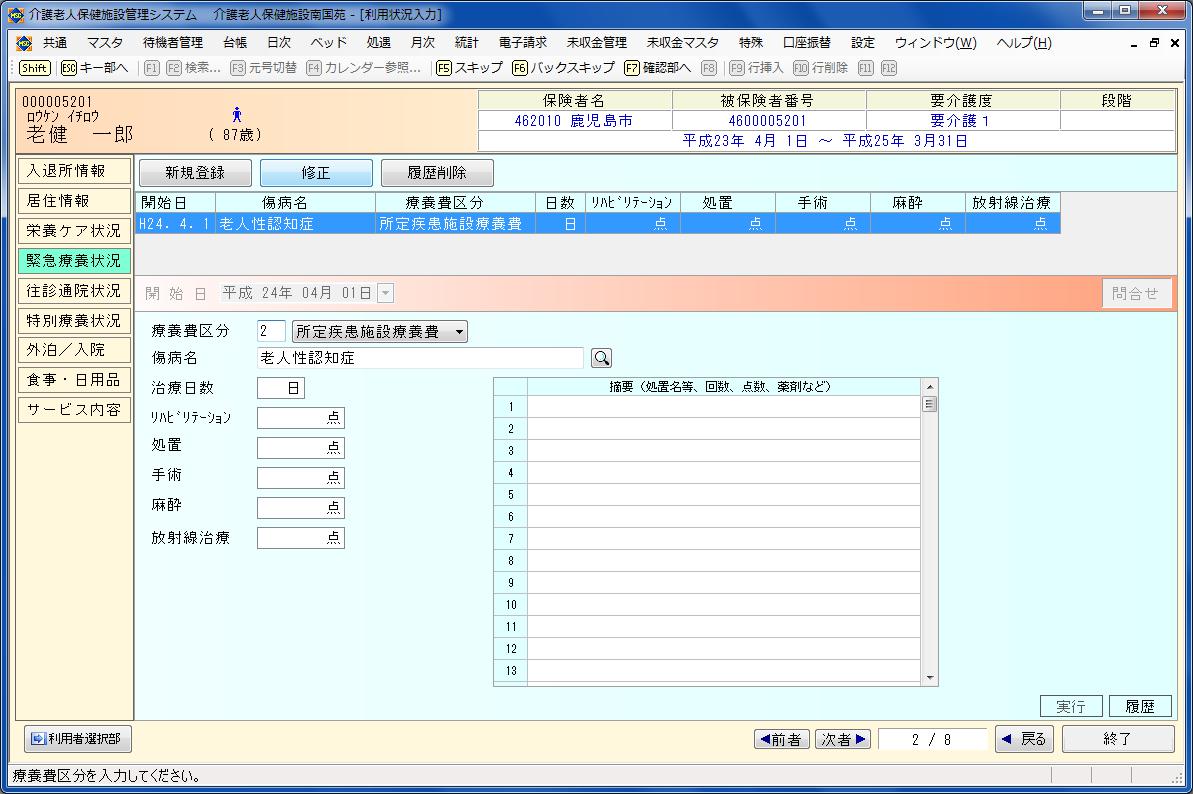Viewport: 1193px width, 794px height.
Task: Open the マスタ menu
Action: pos(105,43)
